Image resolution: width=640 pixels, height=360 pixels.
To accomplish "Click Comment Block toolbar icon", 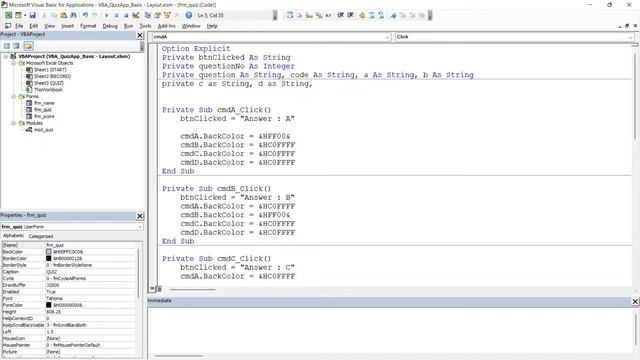I will click(x=371, y=15).
